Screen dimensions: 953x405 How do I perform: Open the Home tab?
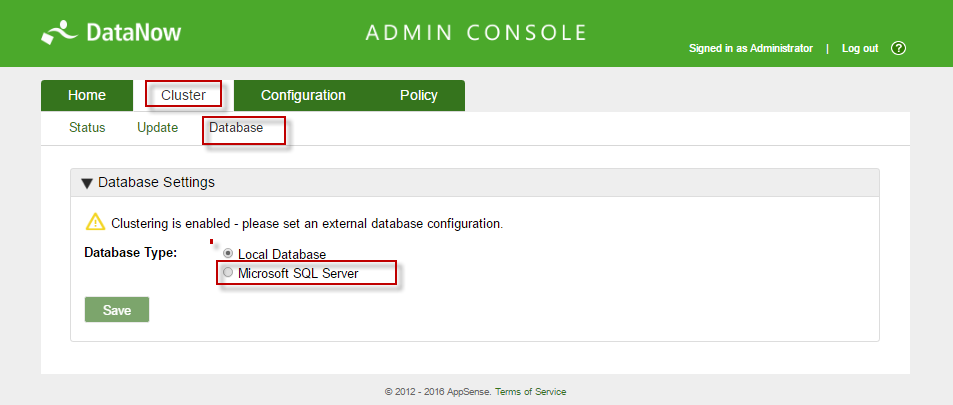click(x=87, y=96)
